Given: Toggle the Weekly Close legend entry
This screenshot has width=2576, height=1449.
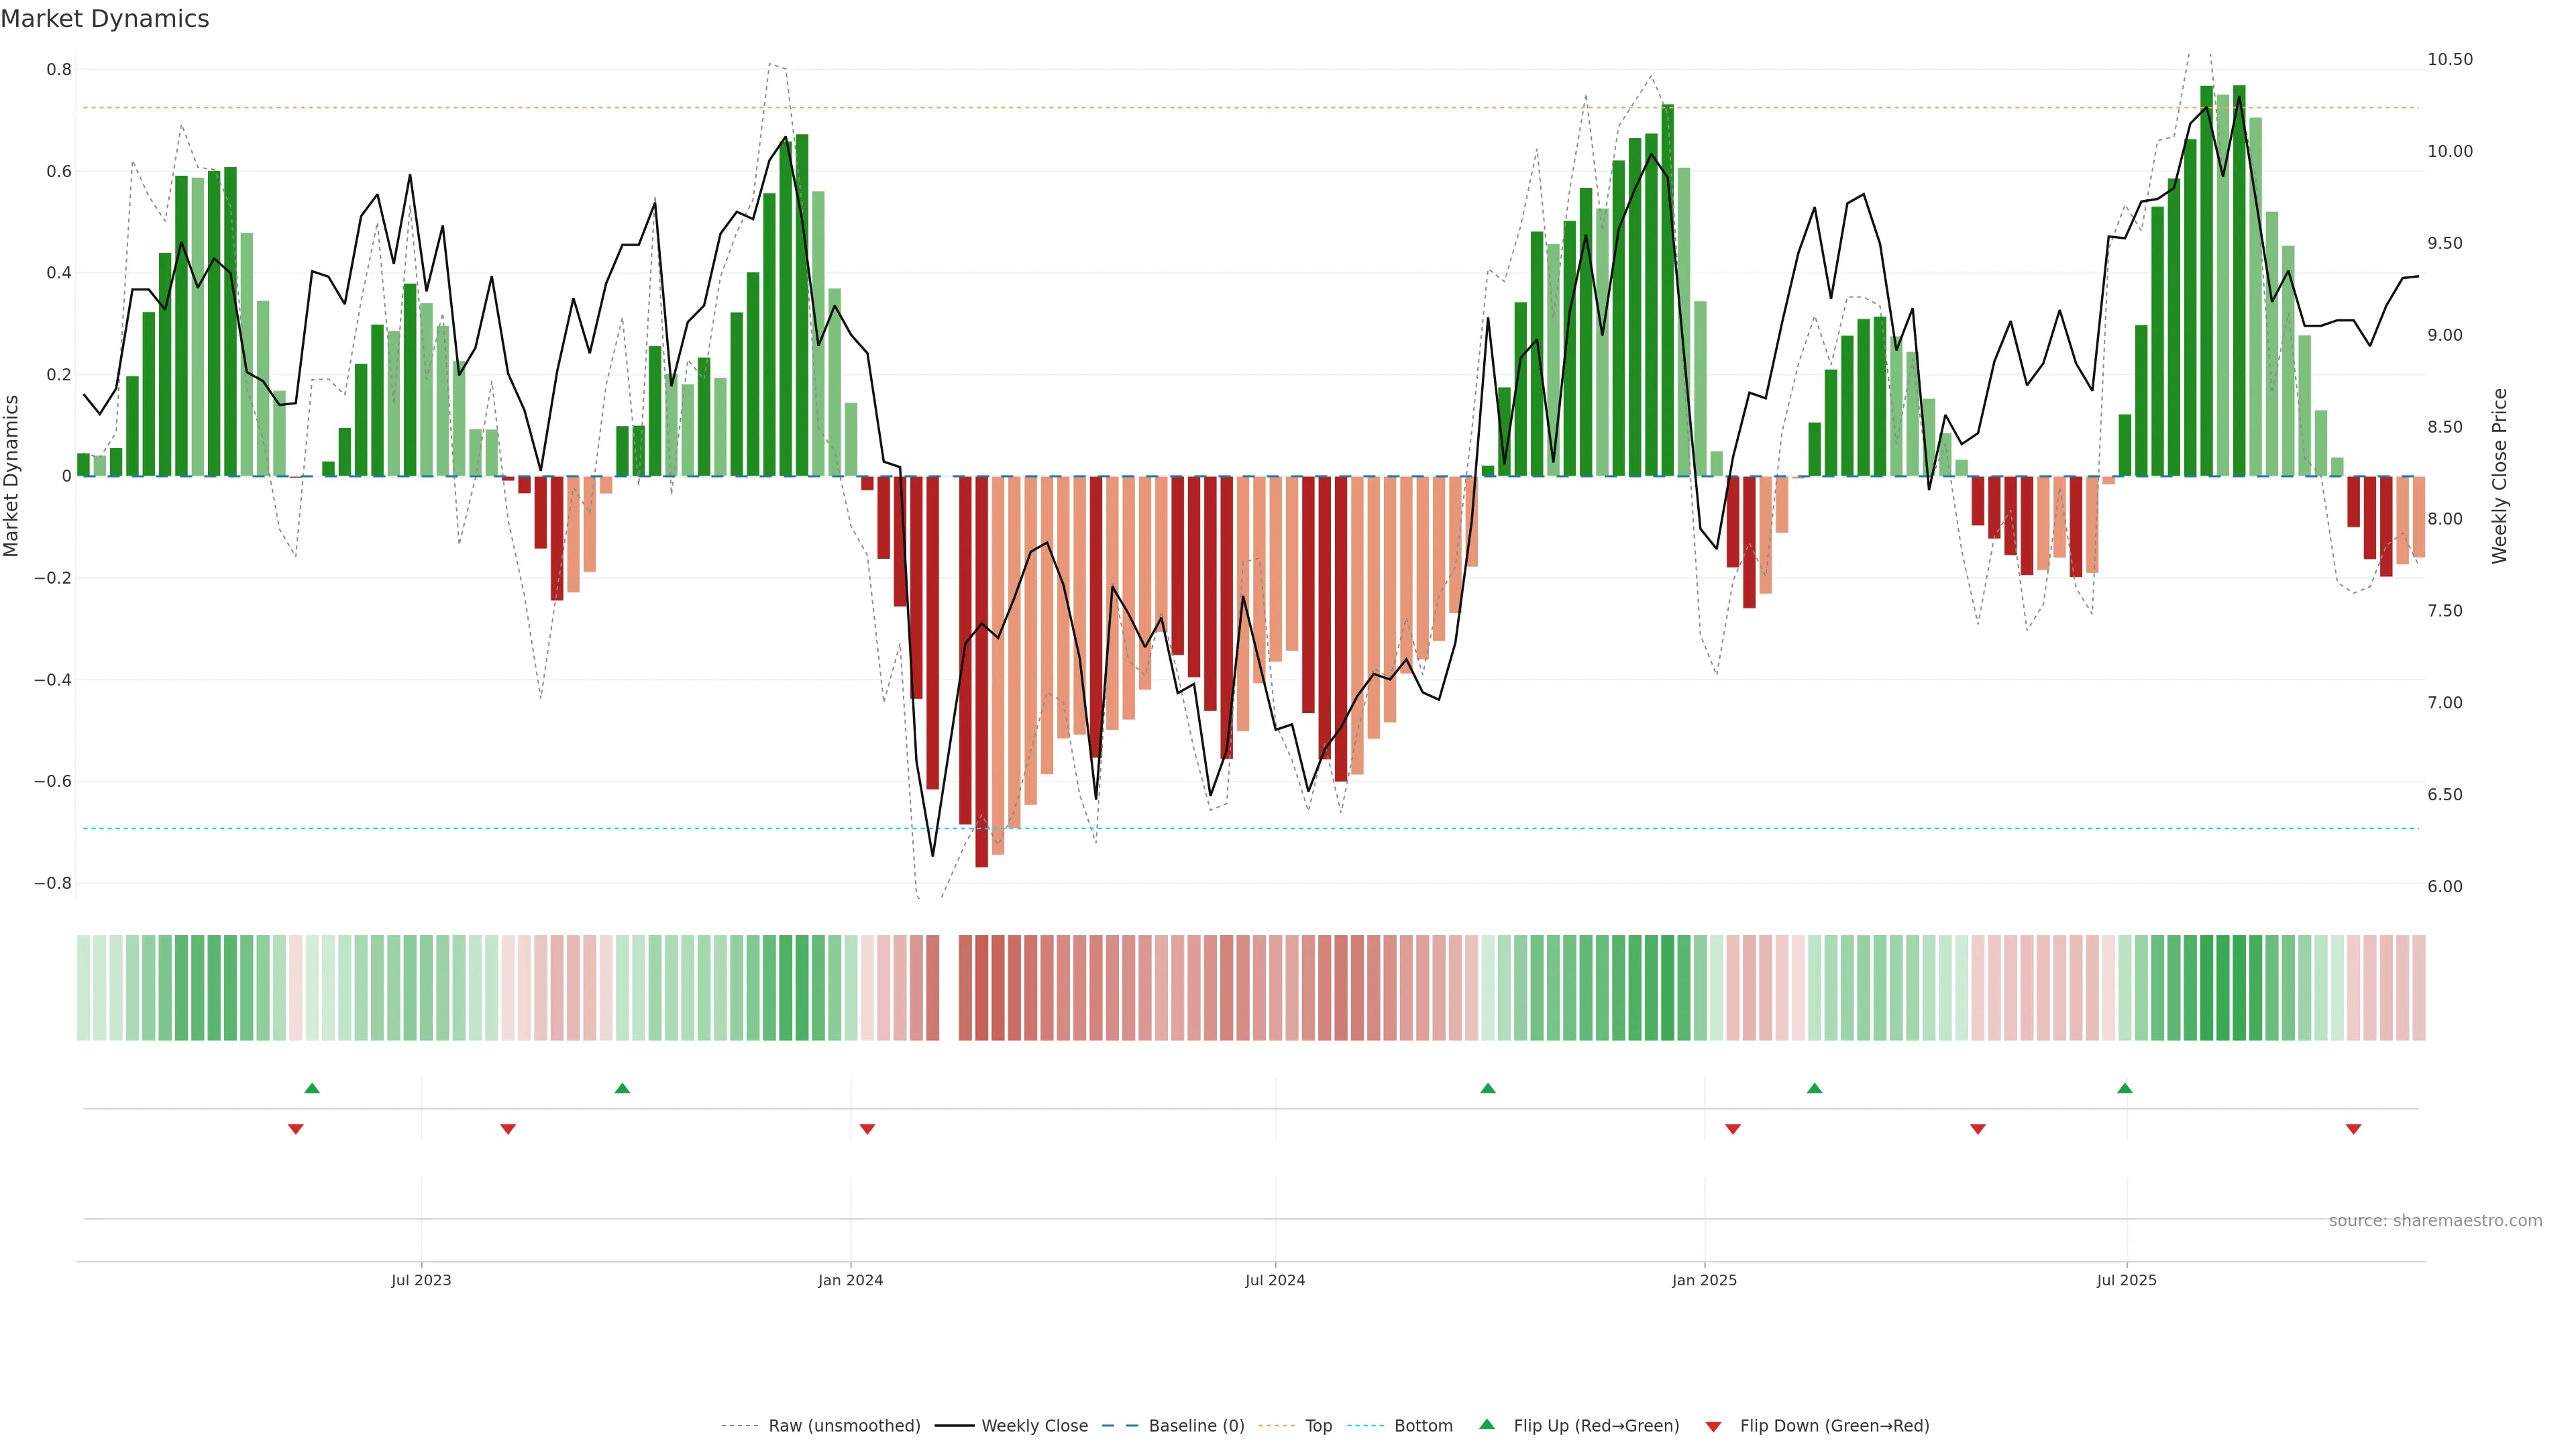Looking at the screenshot, I should coord(1034,1426).
